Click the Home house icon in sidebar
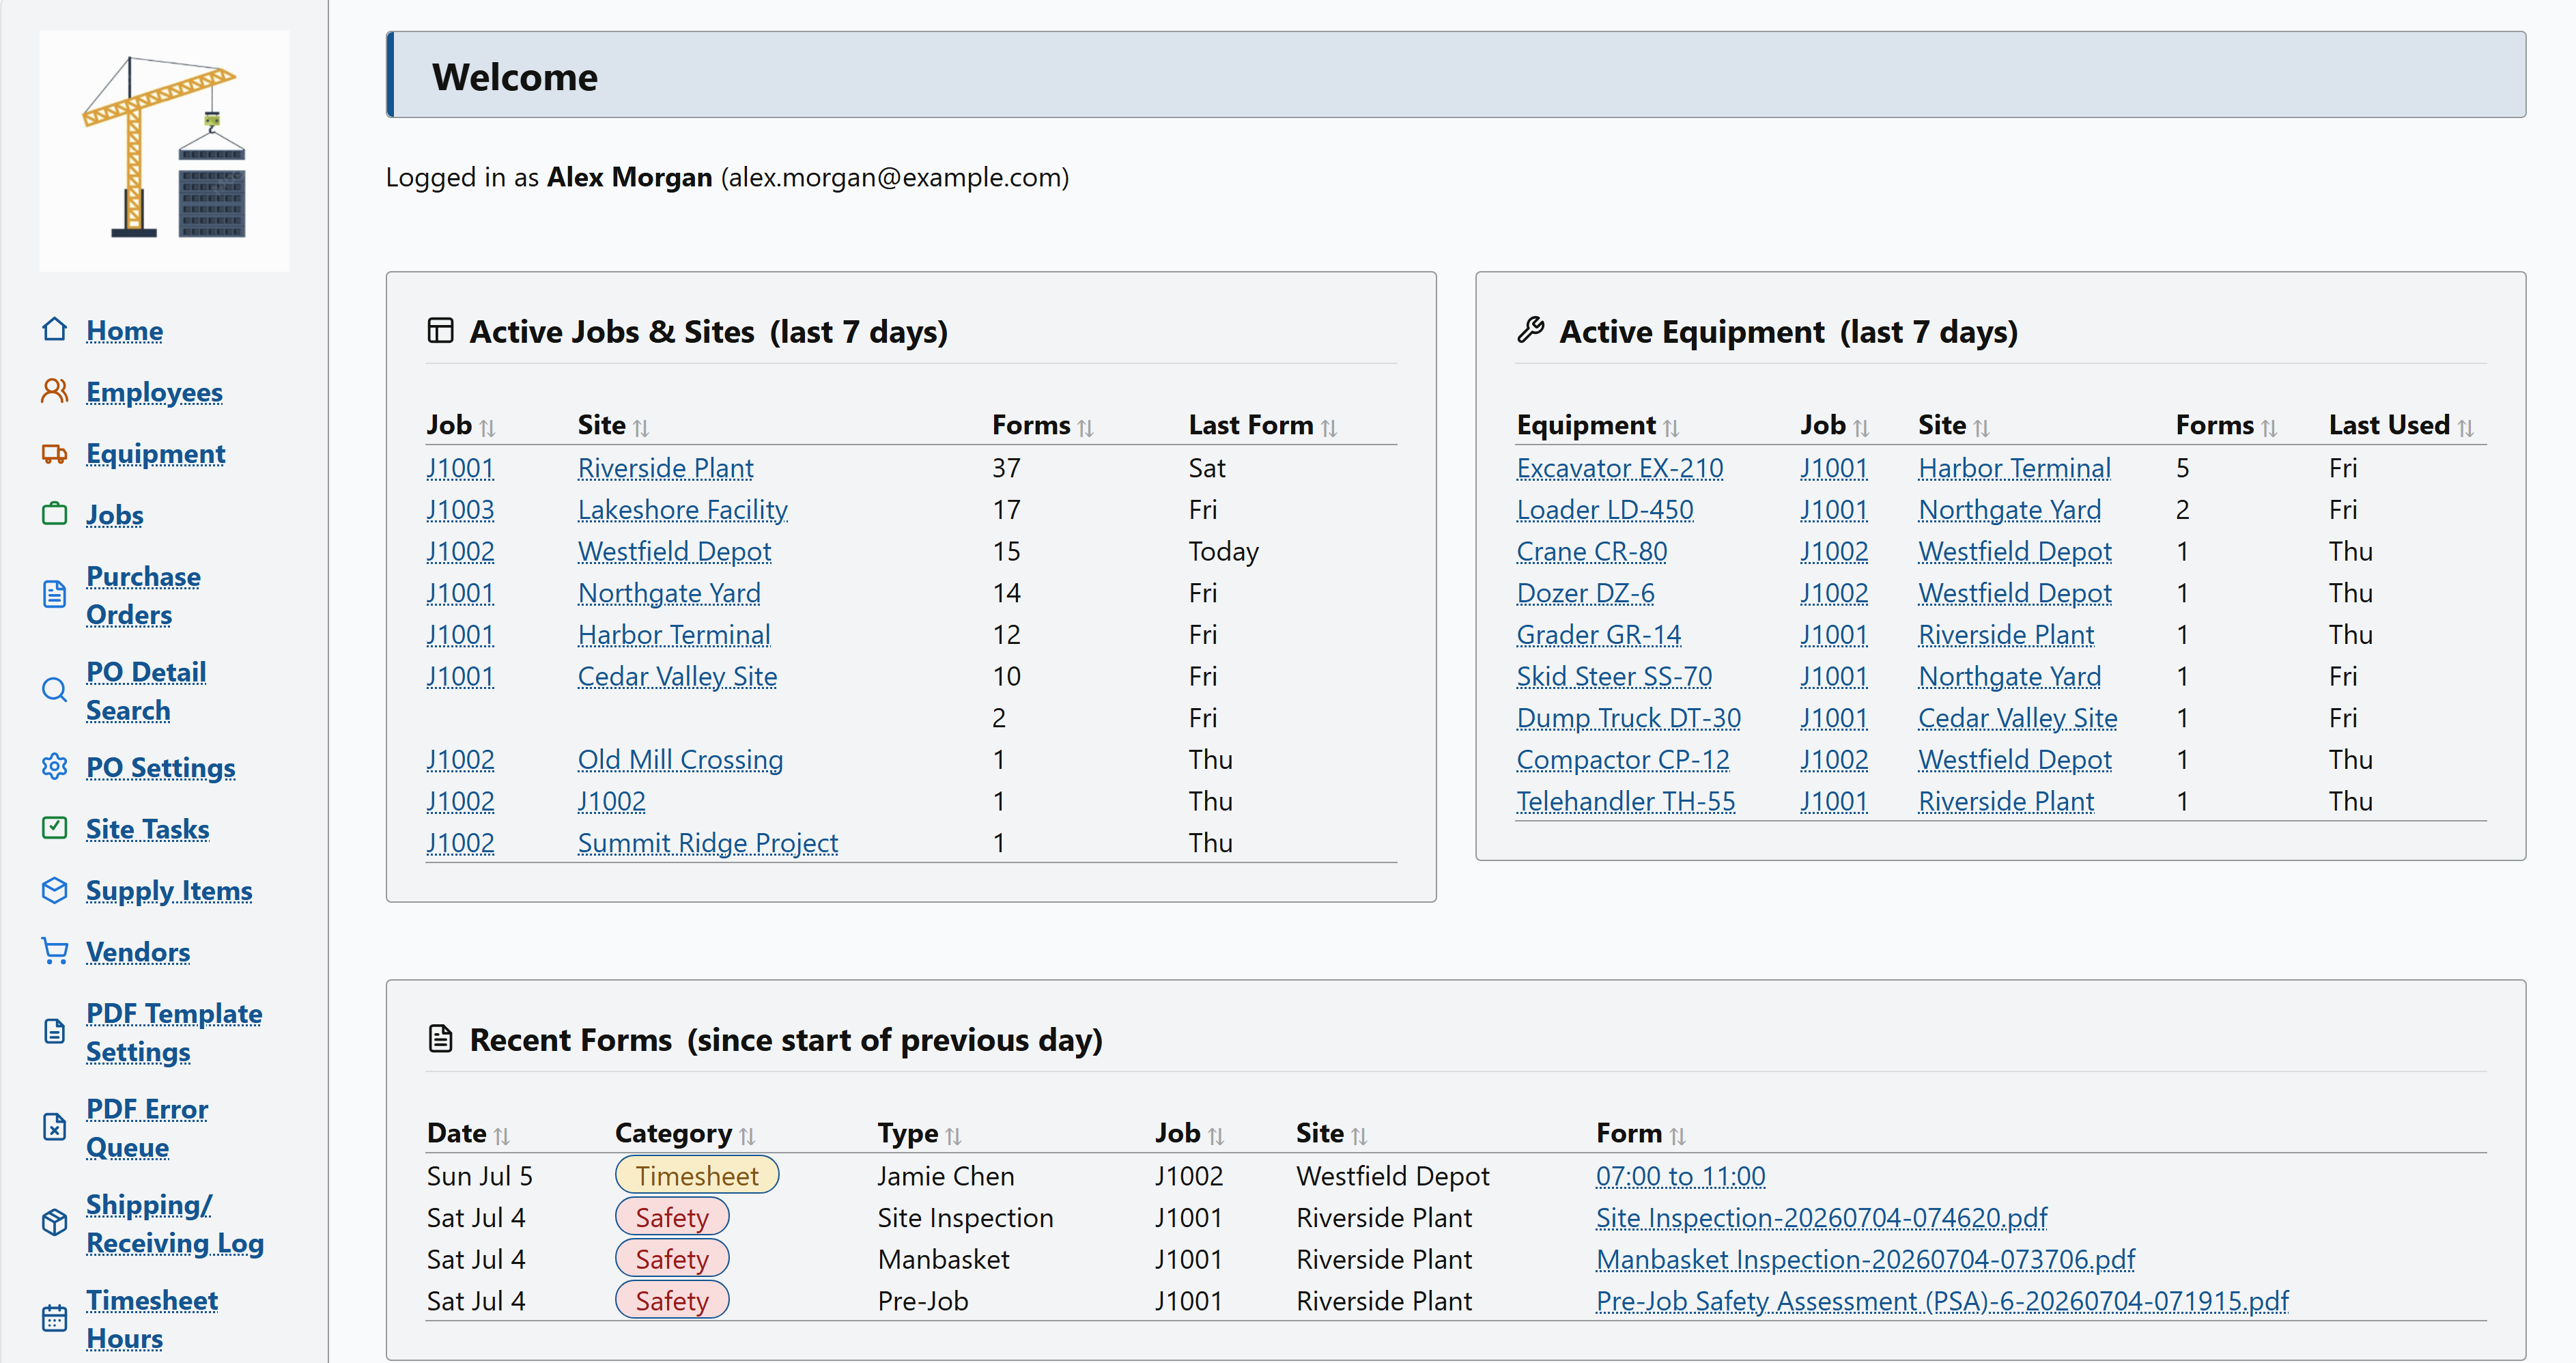The image size is (2576, 1363). pos(55,330)
